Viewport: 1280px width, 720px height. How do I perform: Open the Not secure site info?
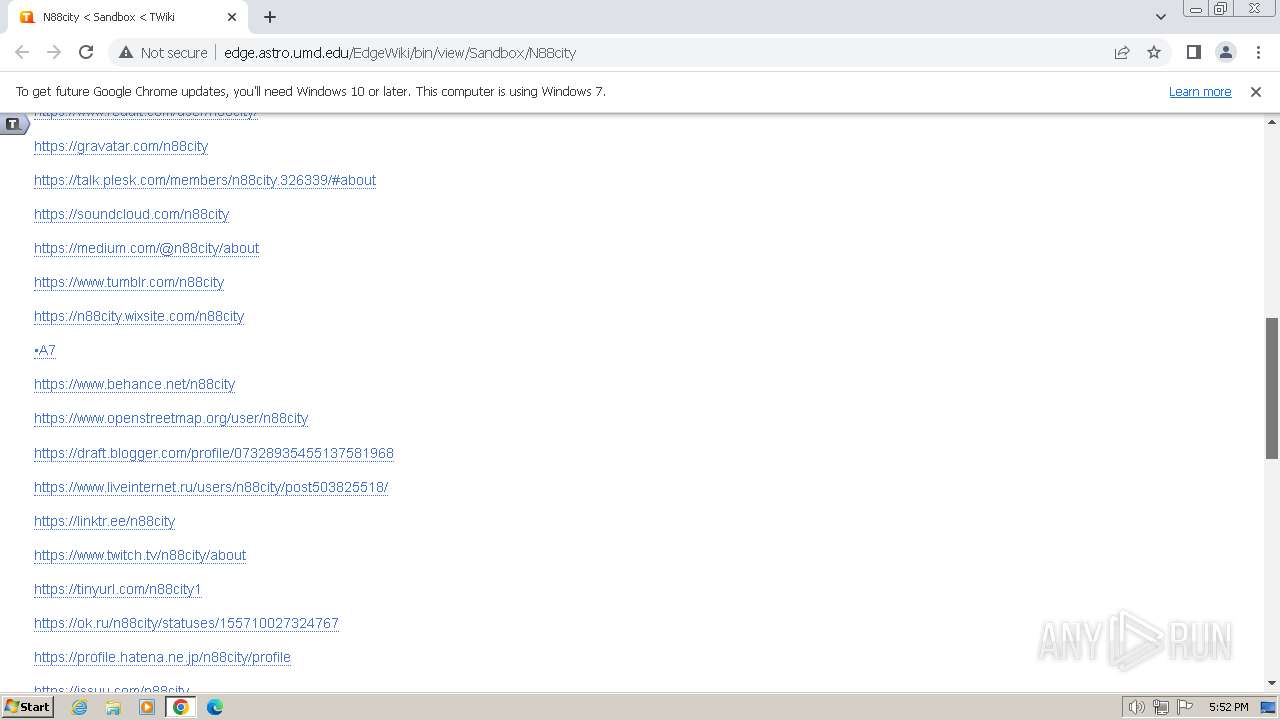tap(163, 52)
